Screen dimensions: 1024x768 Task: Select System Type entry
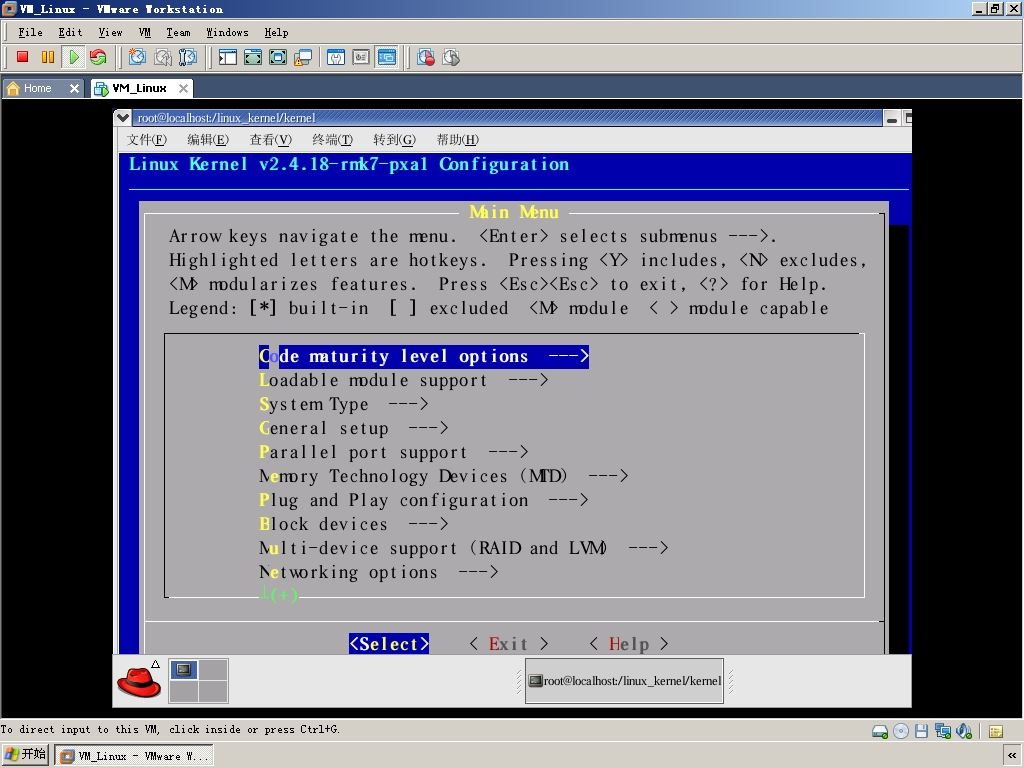tap(344, 405)
